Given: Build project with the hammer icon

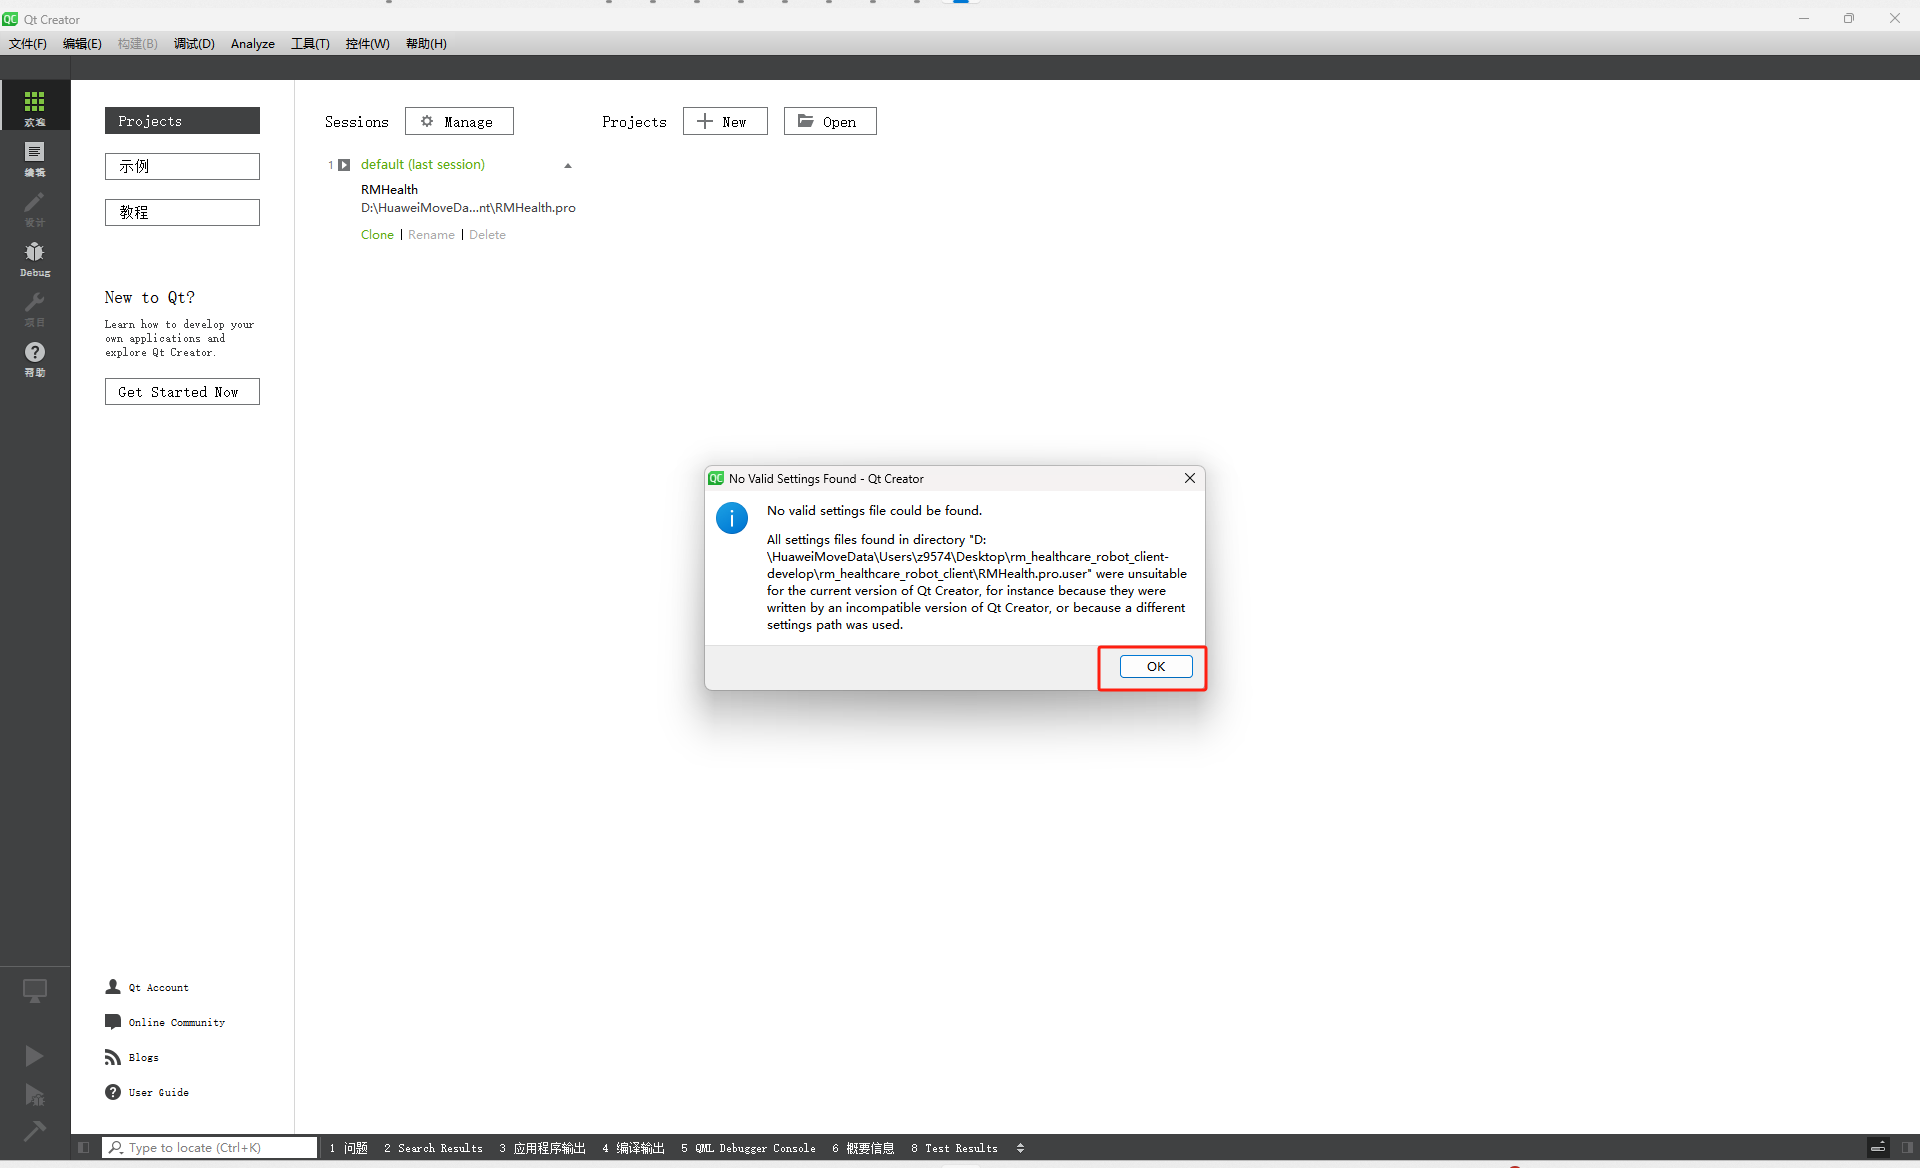Looking at the screenshot, I should (34, 1131).
